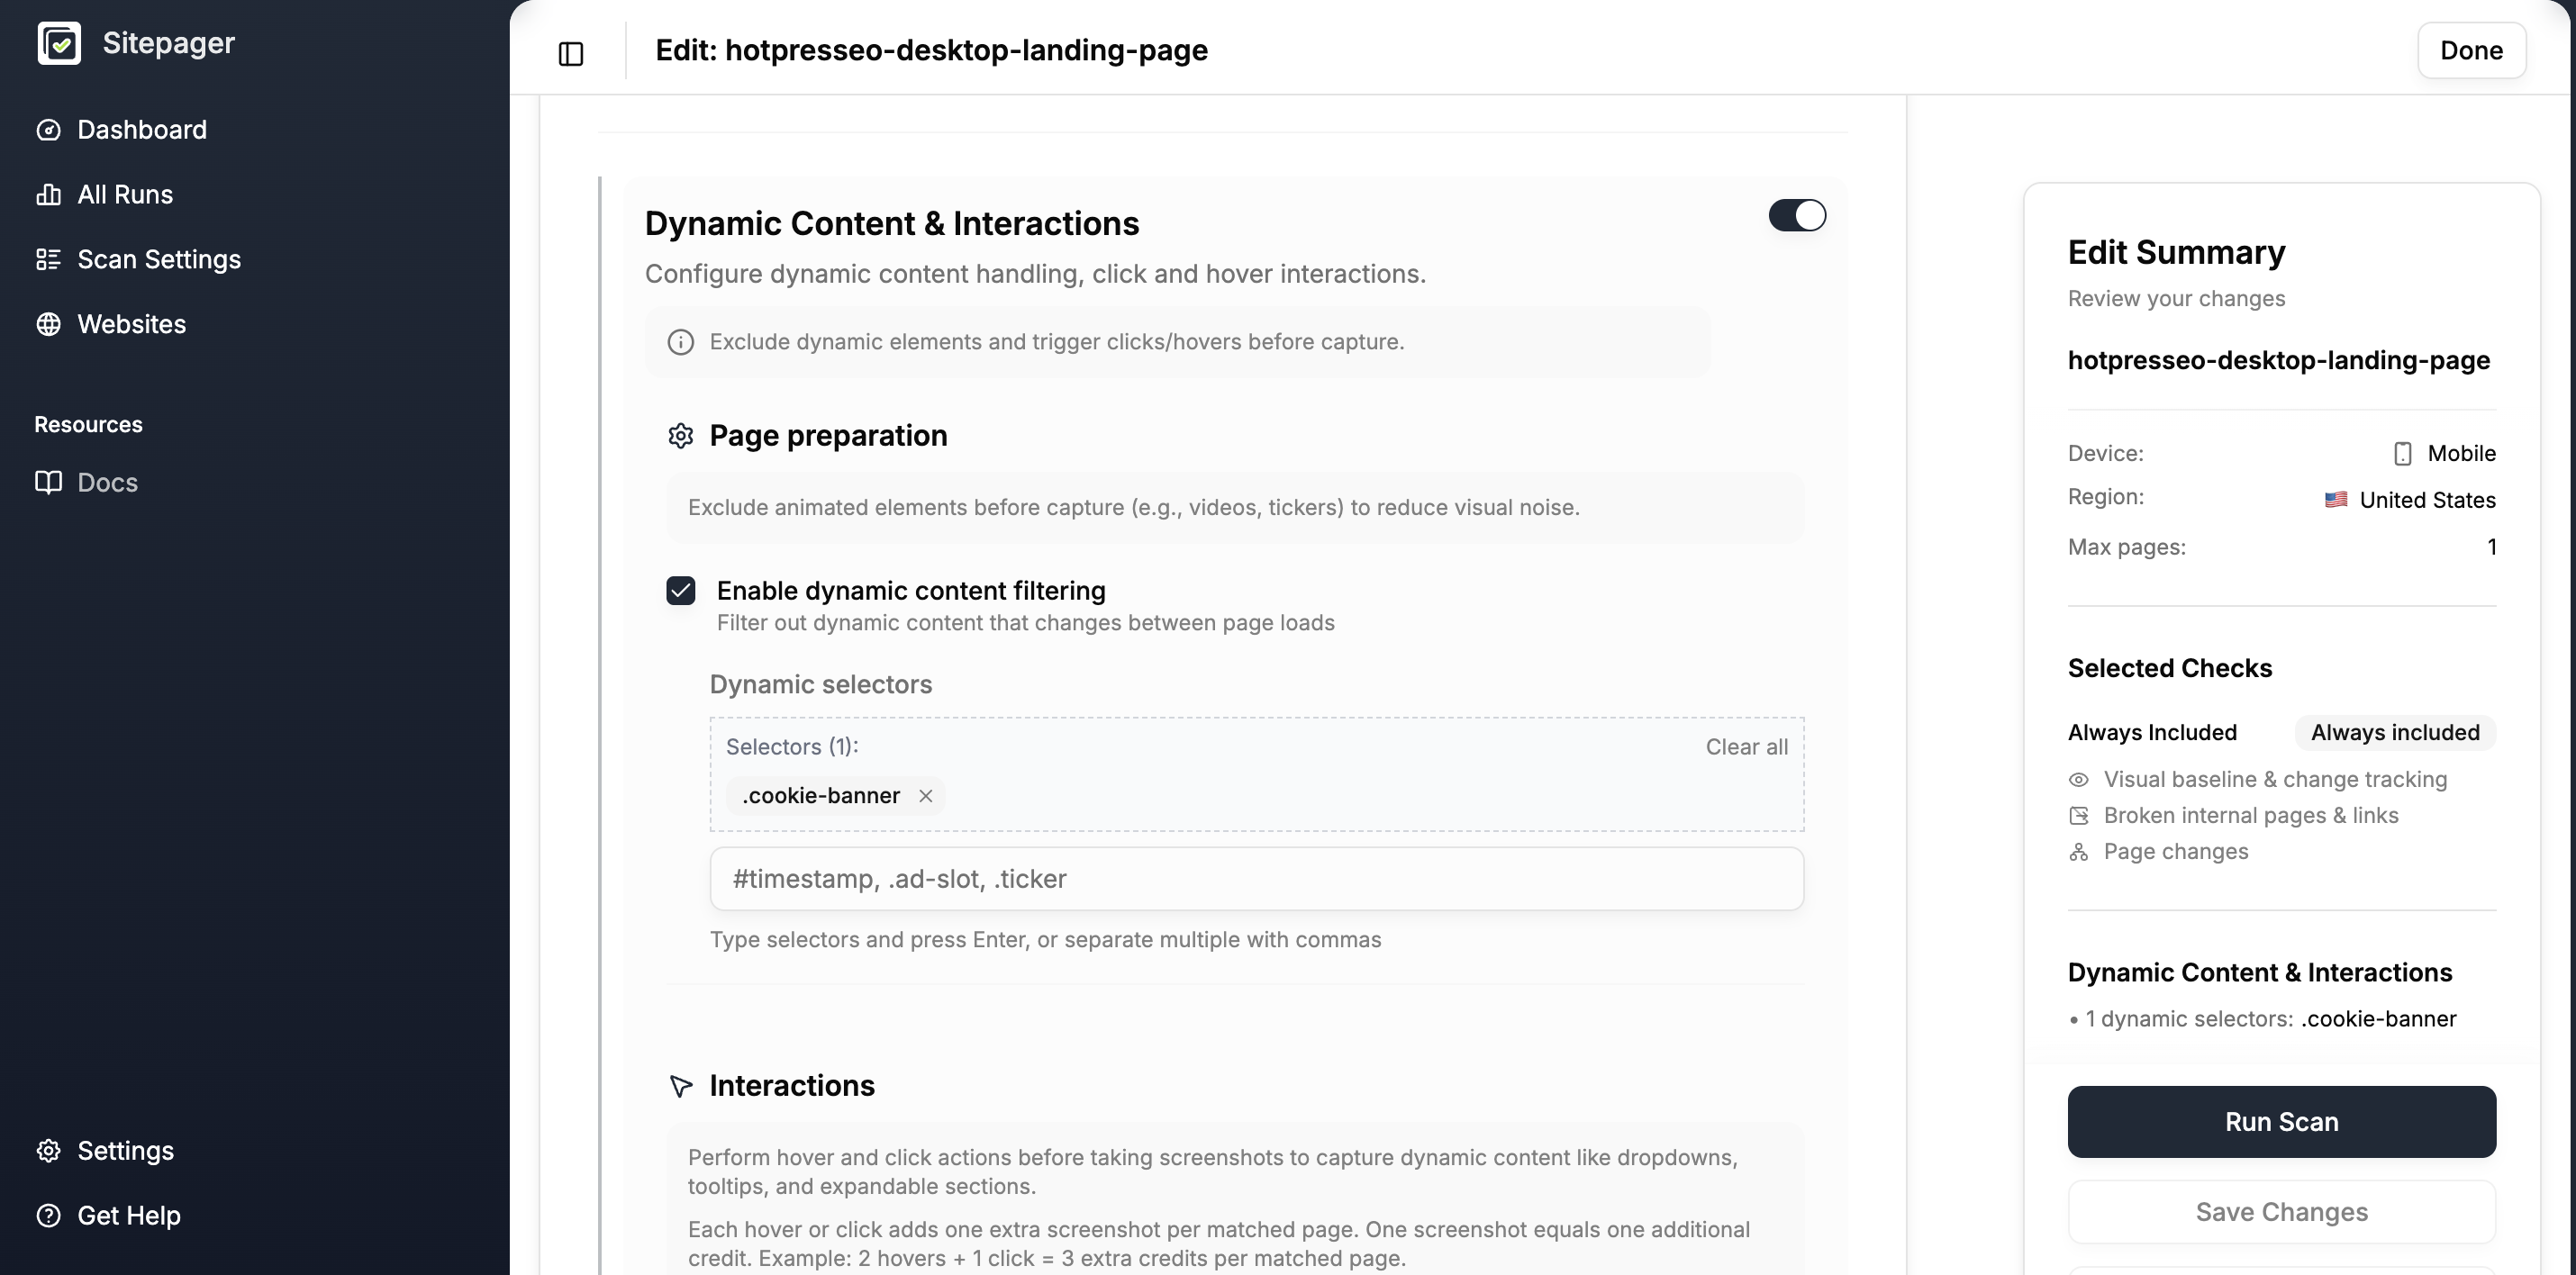Uncheck Enable dynamic content filtering
2576x1275 pixels.
681,590
